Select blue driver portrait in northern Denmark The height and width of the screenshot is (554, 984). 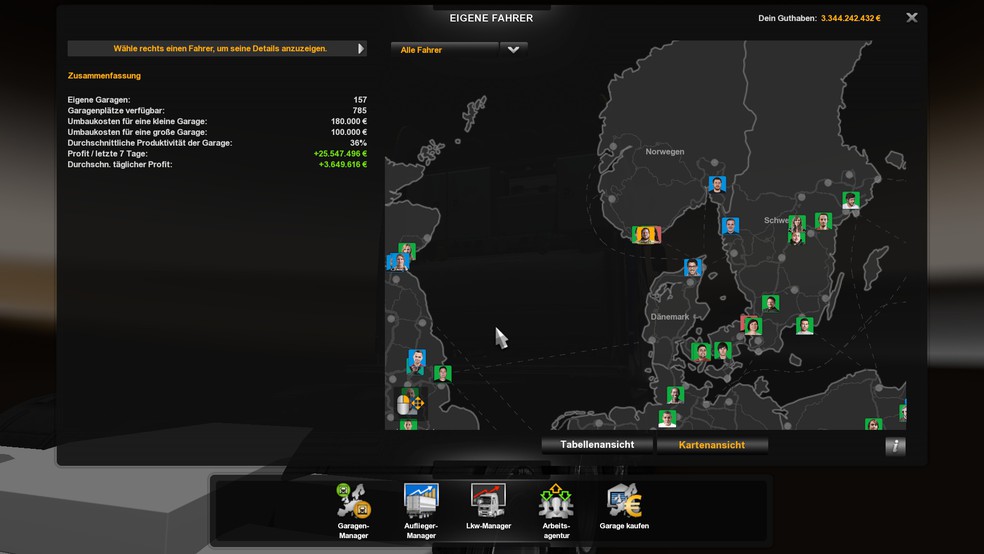[693, 267]
